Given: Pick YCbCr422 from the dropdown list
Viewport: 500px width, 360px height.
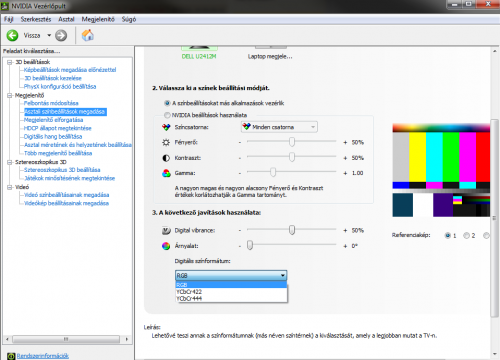Looking at the screenshot, I should 231,291.
